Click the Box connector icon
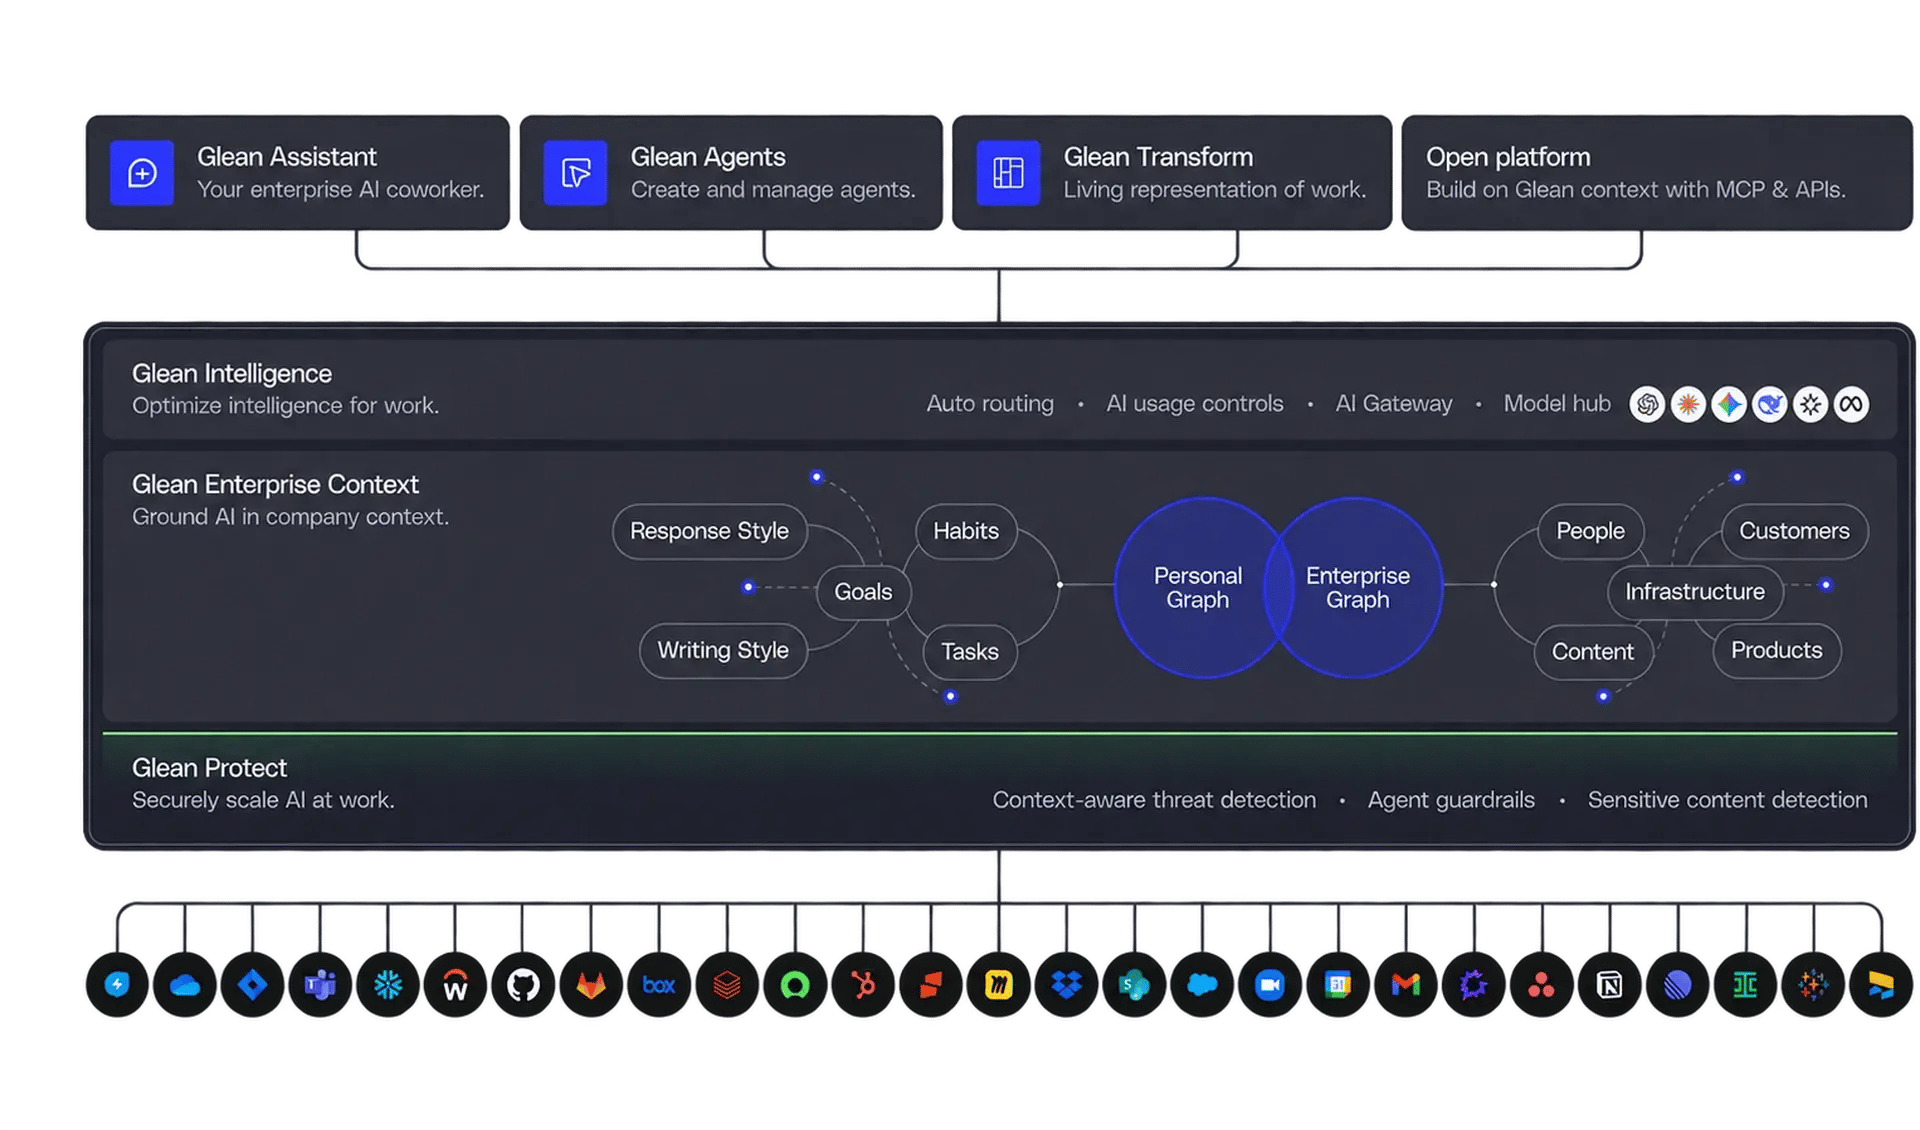Image resolution: width=1920 pixels, height=1130 pixels. 659,985
